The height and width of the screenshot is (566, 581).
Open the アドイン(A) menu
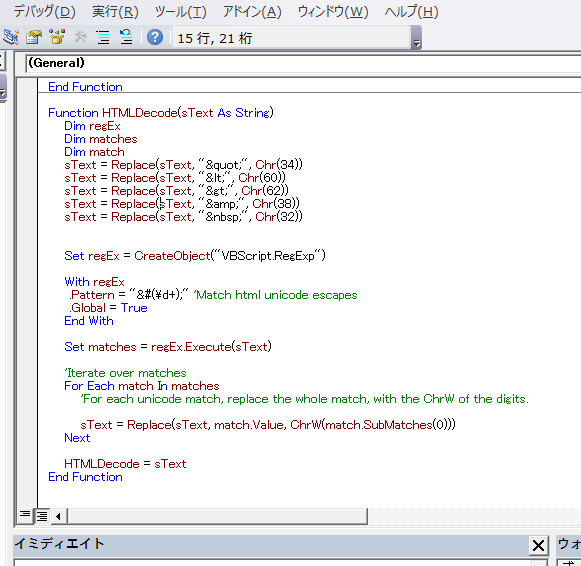[252, 12]
